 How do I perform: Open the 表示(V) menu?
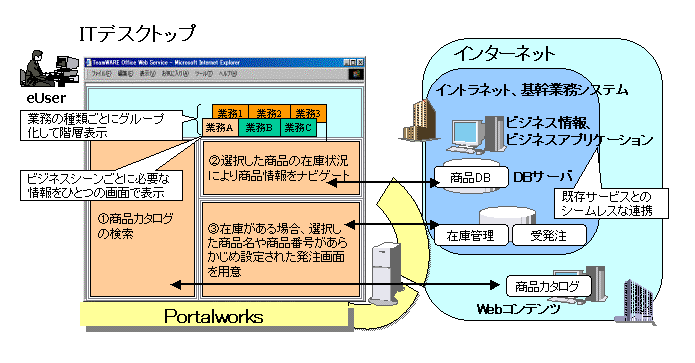(x=148, y=74)
